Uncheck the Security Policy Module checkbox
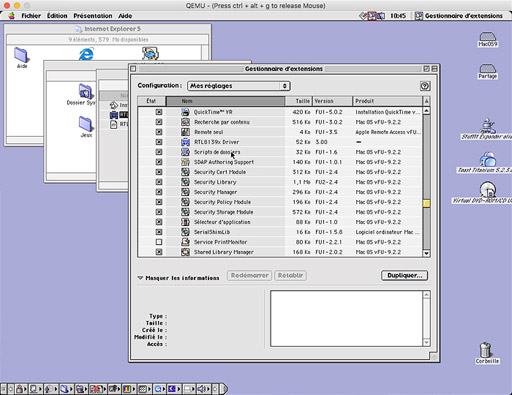 click(159, 202)
